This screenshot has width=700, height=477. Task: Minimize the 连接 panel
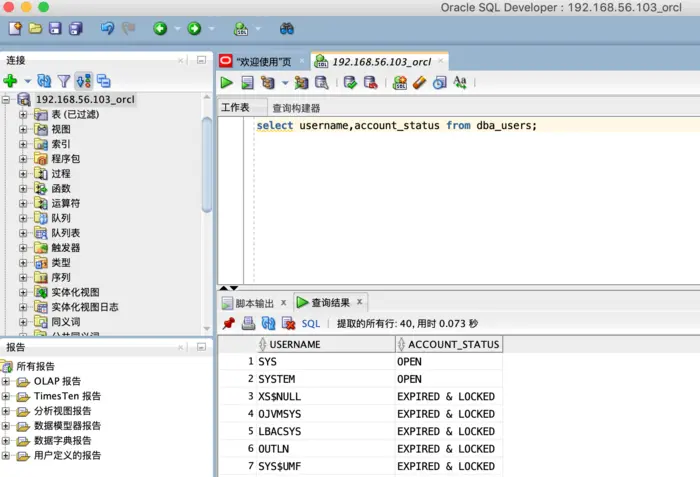(201, 60)
